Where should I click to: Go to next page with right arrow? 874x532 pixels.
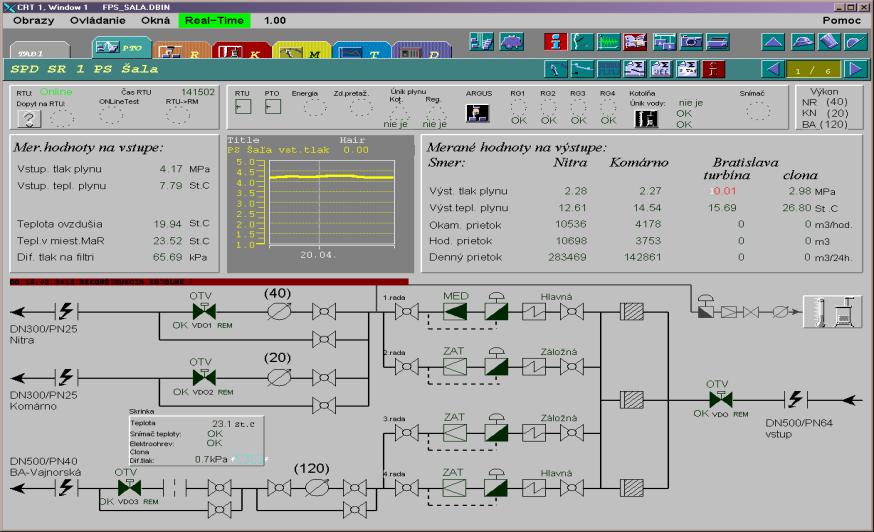coord(855,69)
